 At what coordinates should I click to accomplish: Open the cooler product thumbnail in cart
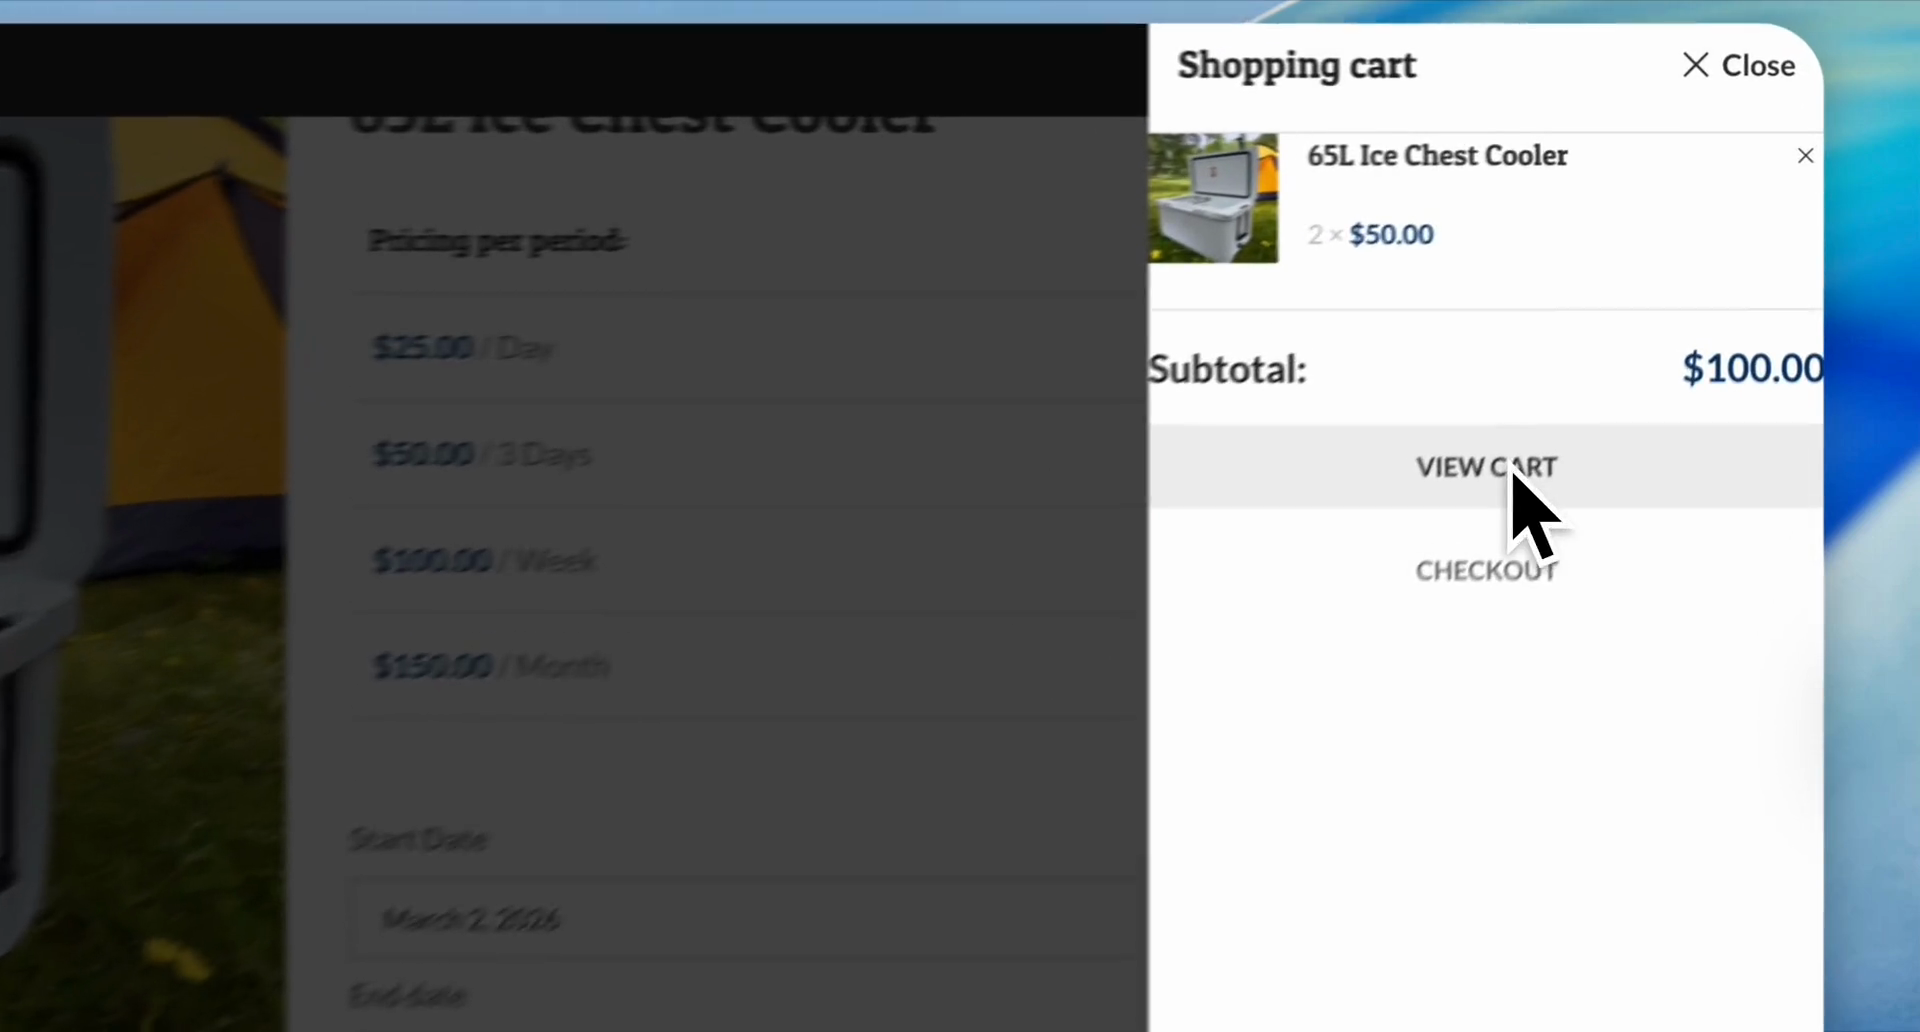tap(1213, 198)
